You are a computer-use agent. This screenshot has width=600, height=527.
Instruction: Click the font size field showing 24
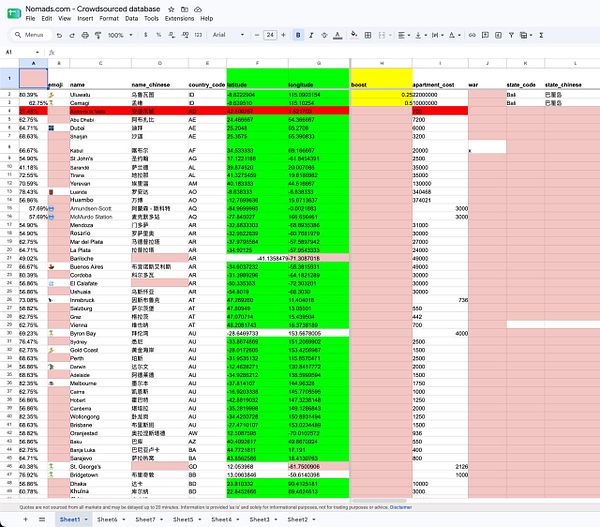click(270, 35)
